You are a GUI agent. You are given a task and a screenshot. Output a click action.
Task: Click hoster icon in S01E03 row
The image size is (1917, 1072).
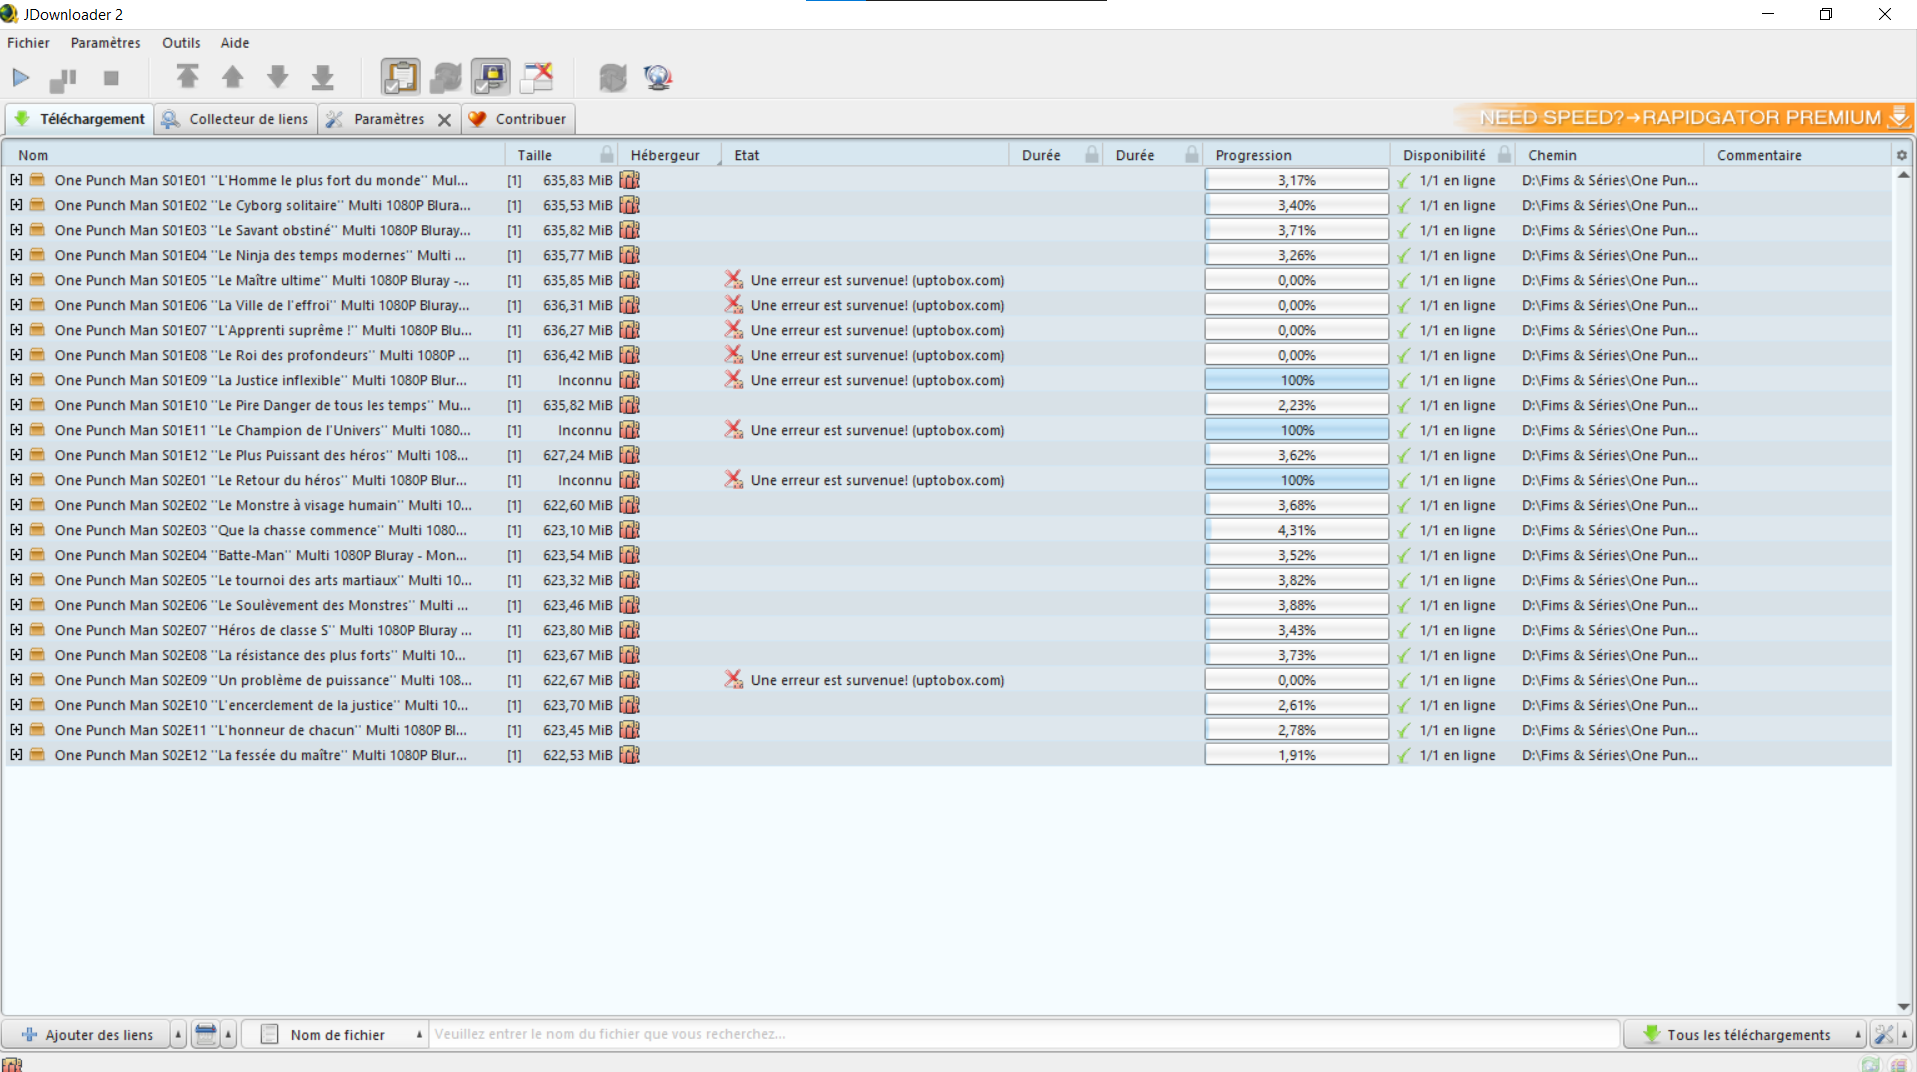pos(629,230)
